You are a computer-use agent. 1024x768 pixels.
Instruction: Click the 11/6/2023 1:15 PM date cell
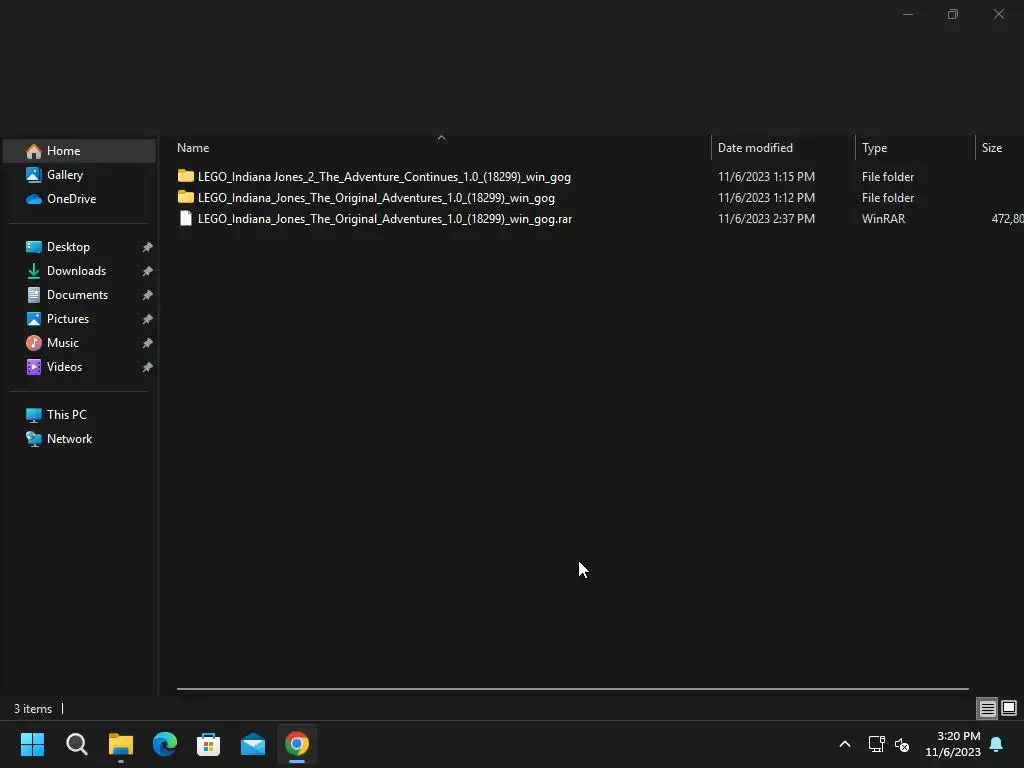766,177
